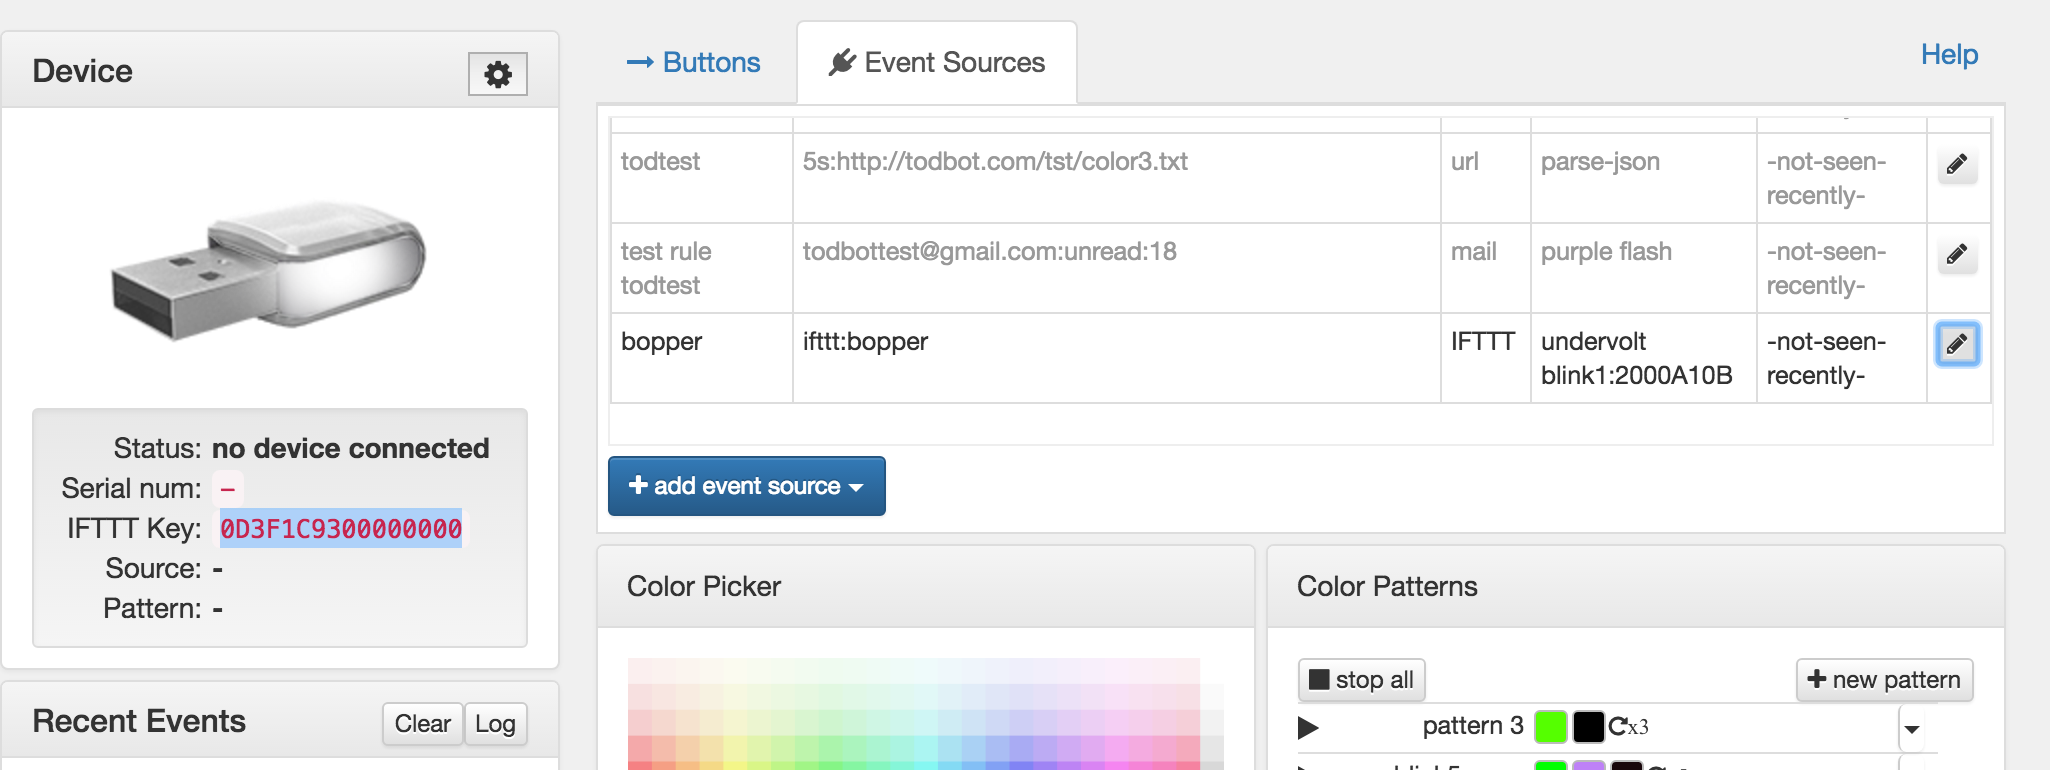Edit the bopper IFTTT event source

[1957, 345]
